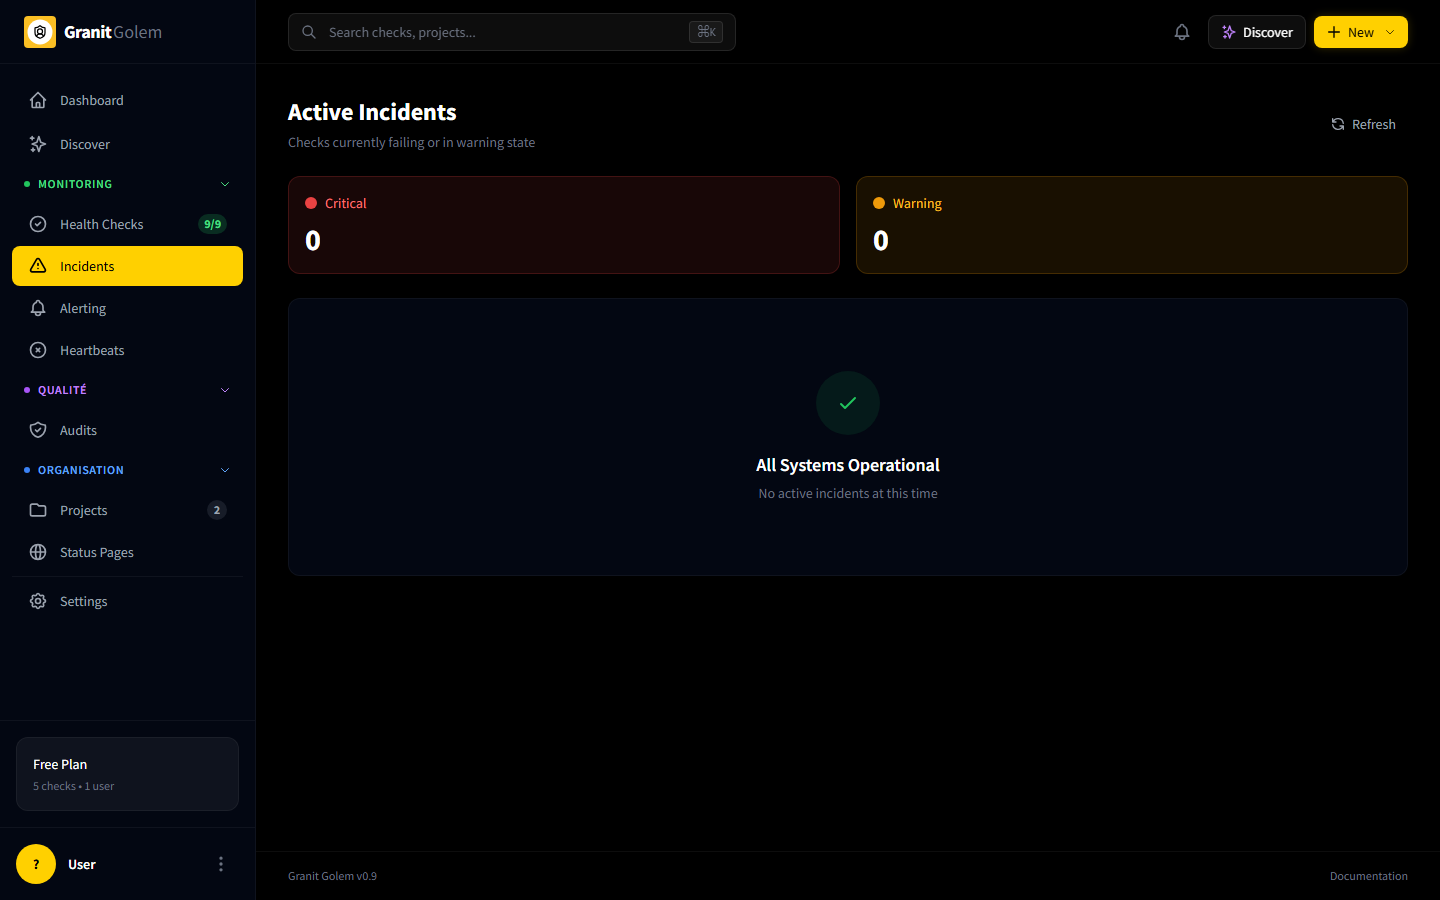Click the ORGANISATION section header label
The height and width of the screenshot is (900, 1440).
pyautogui.click(x=81, y=470)
